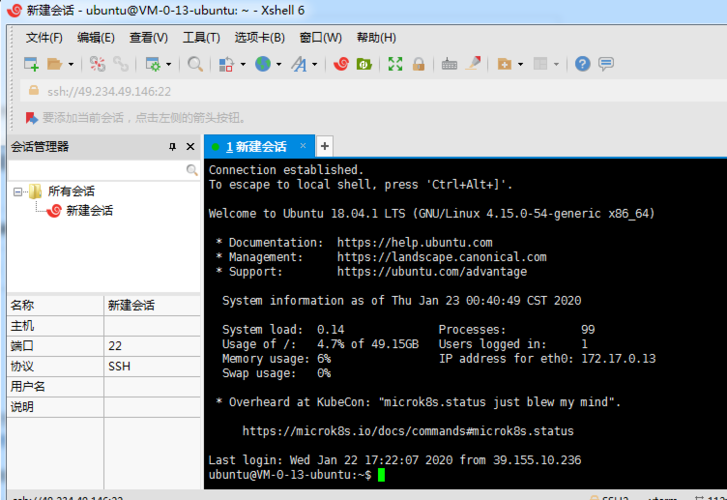Click the microk8s.io docs URL in terminal
Viewport: 727px width, 500px height.
click(x=408, y=431)
